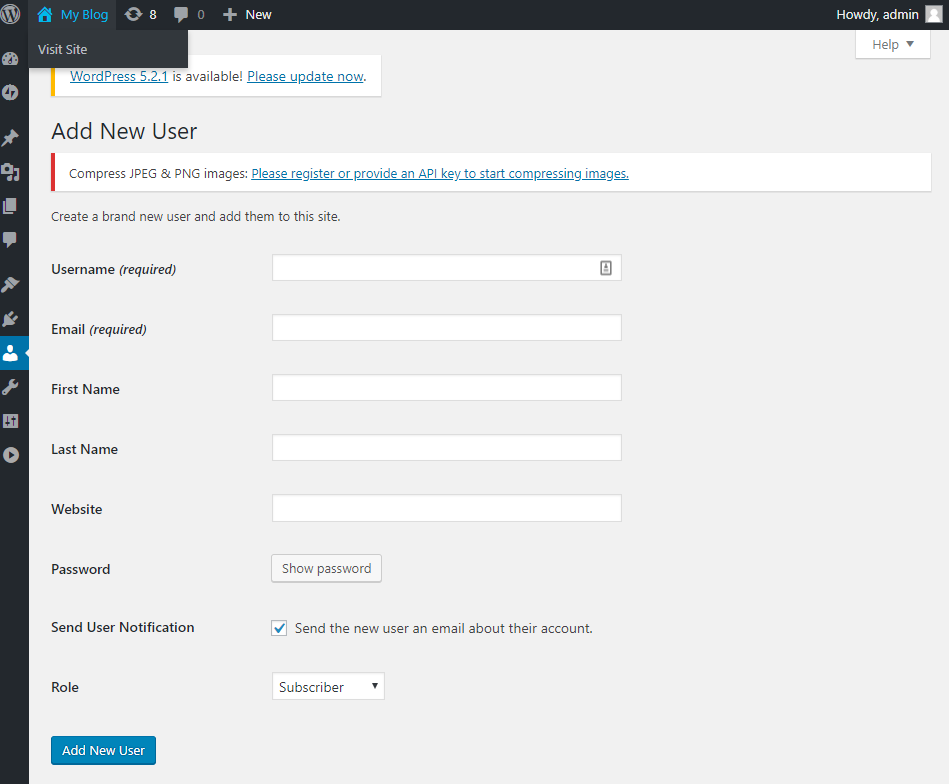
Task: Follow the 'Please update now' link
Action: tap(305, 76)
